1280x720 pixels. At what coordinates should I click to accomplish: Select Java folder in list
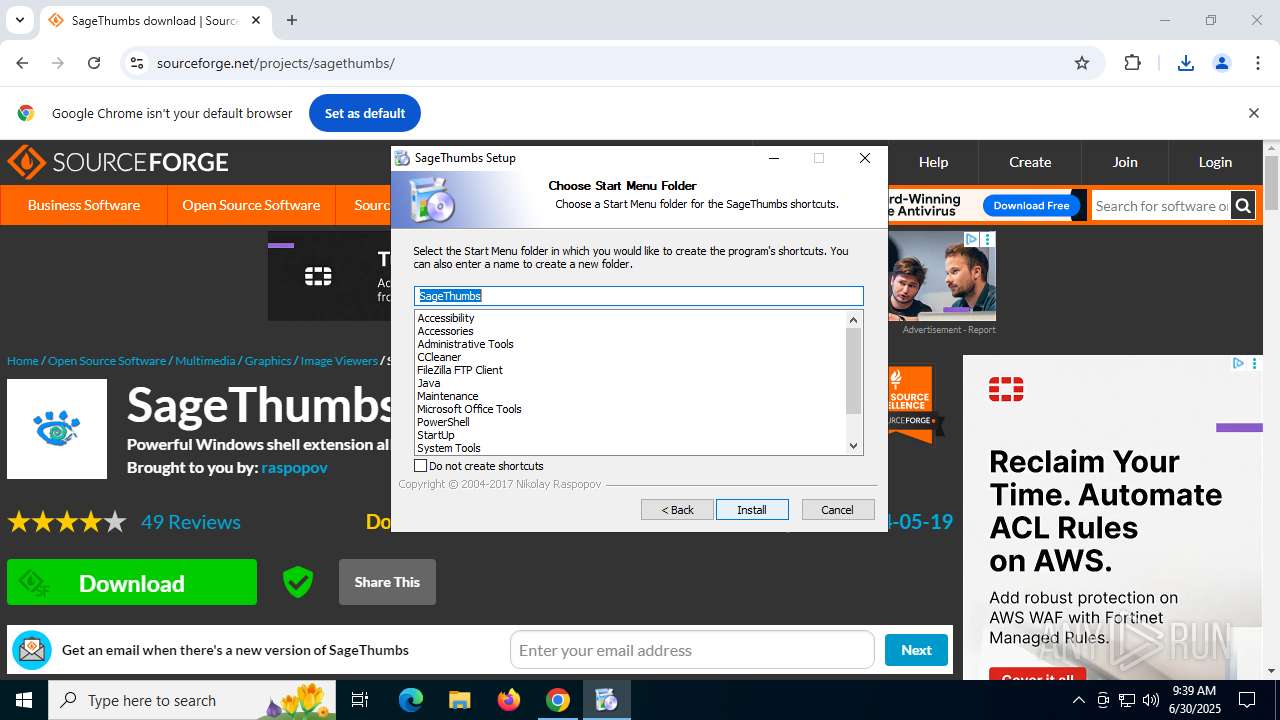tap(428, 383)
